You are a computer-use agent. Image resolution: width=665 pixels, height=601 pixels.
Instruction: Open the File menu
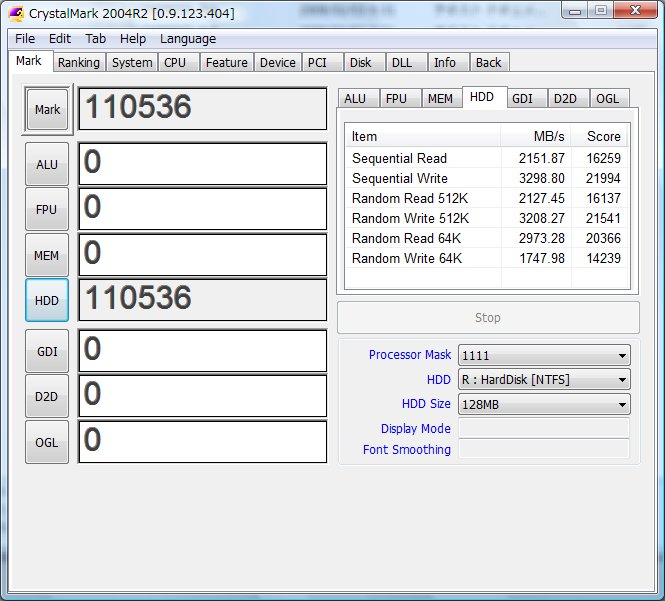(25, 39)
